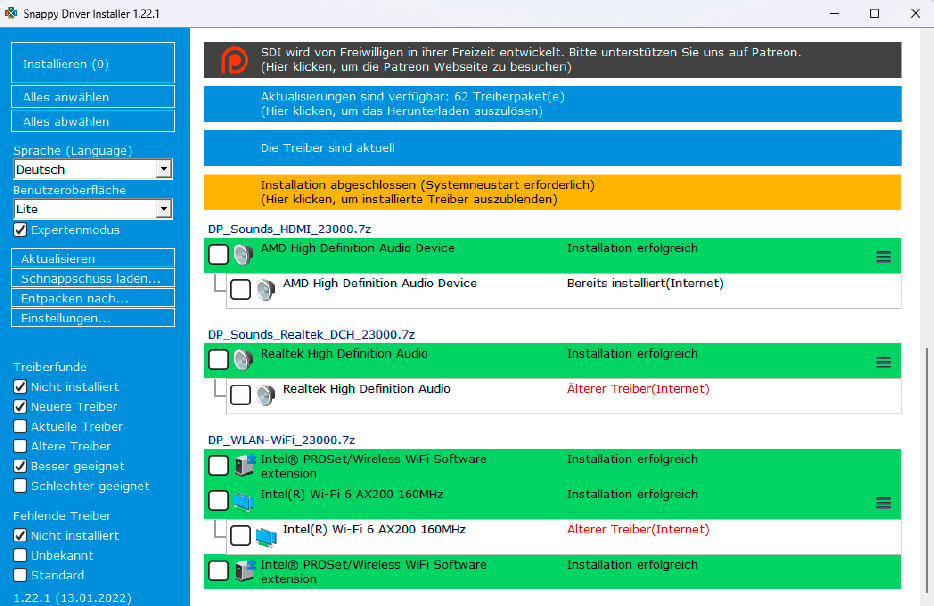Click speaker icon of Realtek driver marked Installation erfolgreich
The width and height of the screenshot is (934, 606).
click(x=243, y=360)
